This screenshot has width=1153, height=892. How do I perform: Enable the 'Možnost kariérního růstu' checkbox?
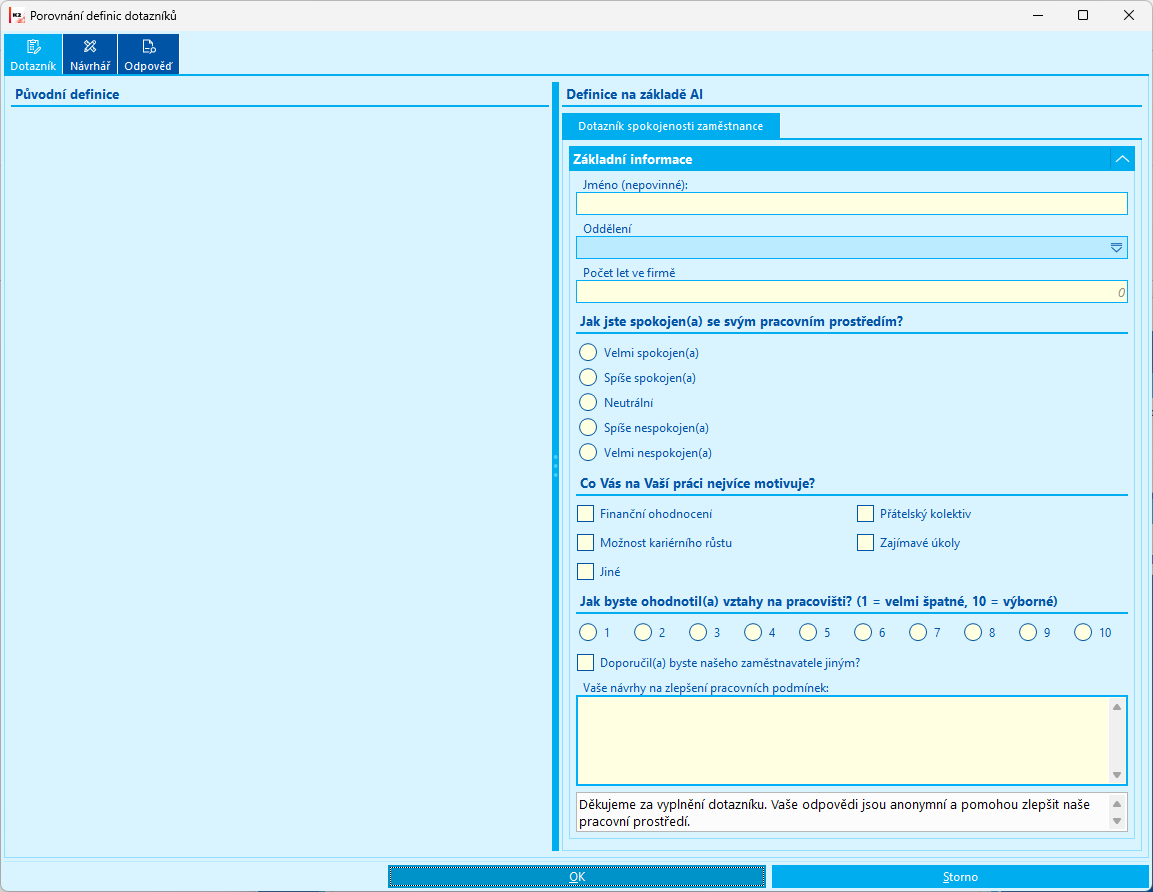pyautogui.click(x=585, y=543)
